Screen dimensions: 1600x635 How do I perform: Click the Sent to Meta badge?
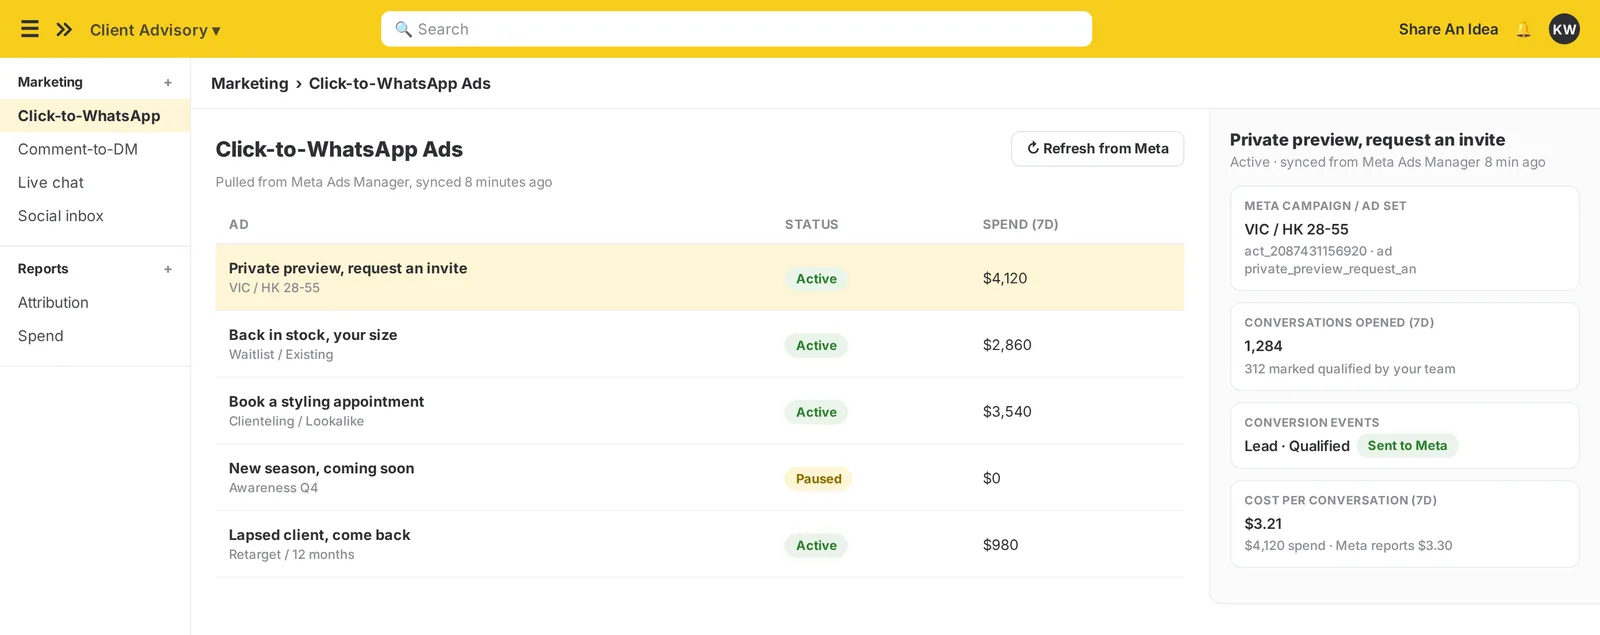(x=1407, y=446)
